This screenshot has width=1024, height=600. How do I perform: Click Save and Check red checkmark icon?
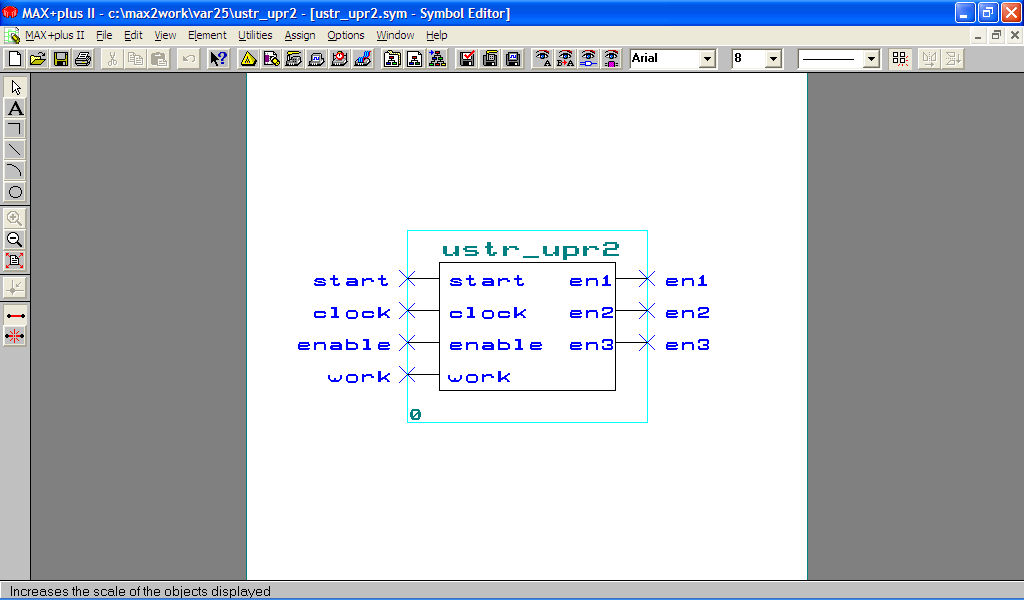(x=467, y=59)
